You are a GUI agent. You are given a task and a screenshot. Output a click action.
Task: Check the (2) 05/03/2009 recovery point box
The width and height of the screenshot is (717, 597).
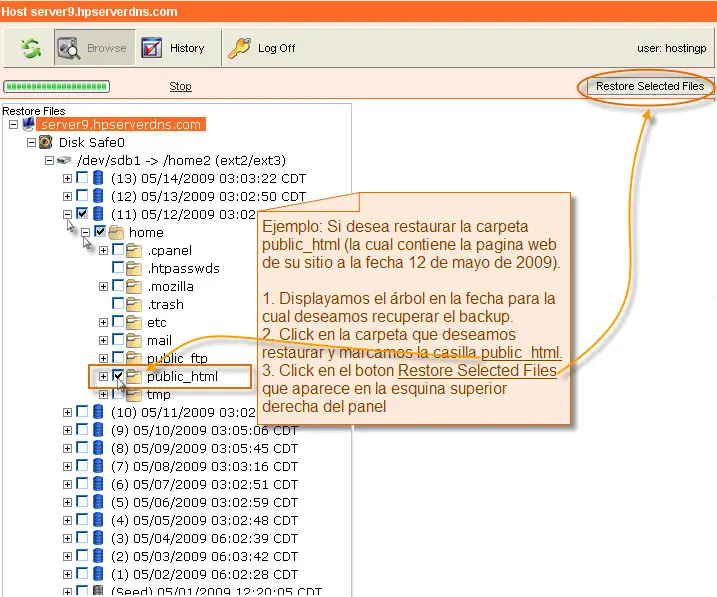point(82,555)
